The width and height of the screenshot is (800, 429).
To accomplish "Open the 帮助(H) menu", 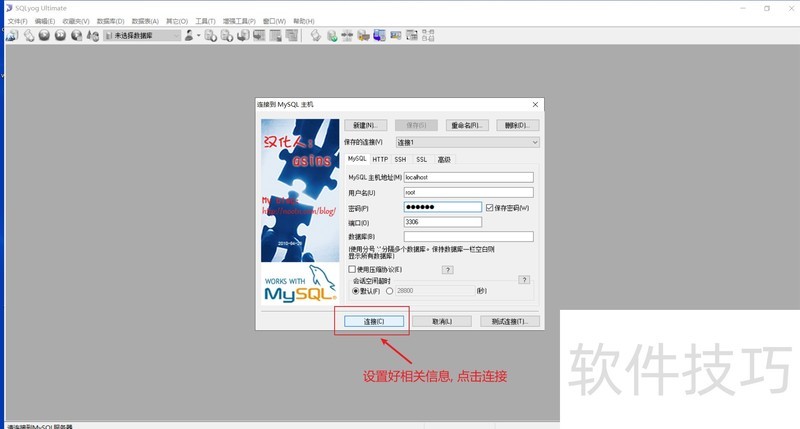I will pos(304,21).
